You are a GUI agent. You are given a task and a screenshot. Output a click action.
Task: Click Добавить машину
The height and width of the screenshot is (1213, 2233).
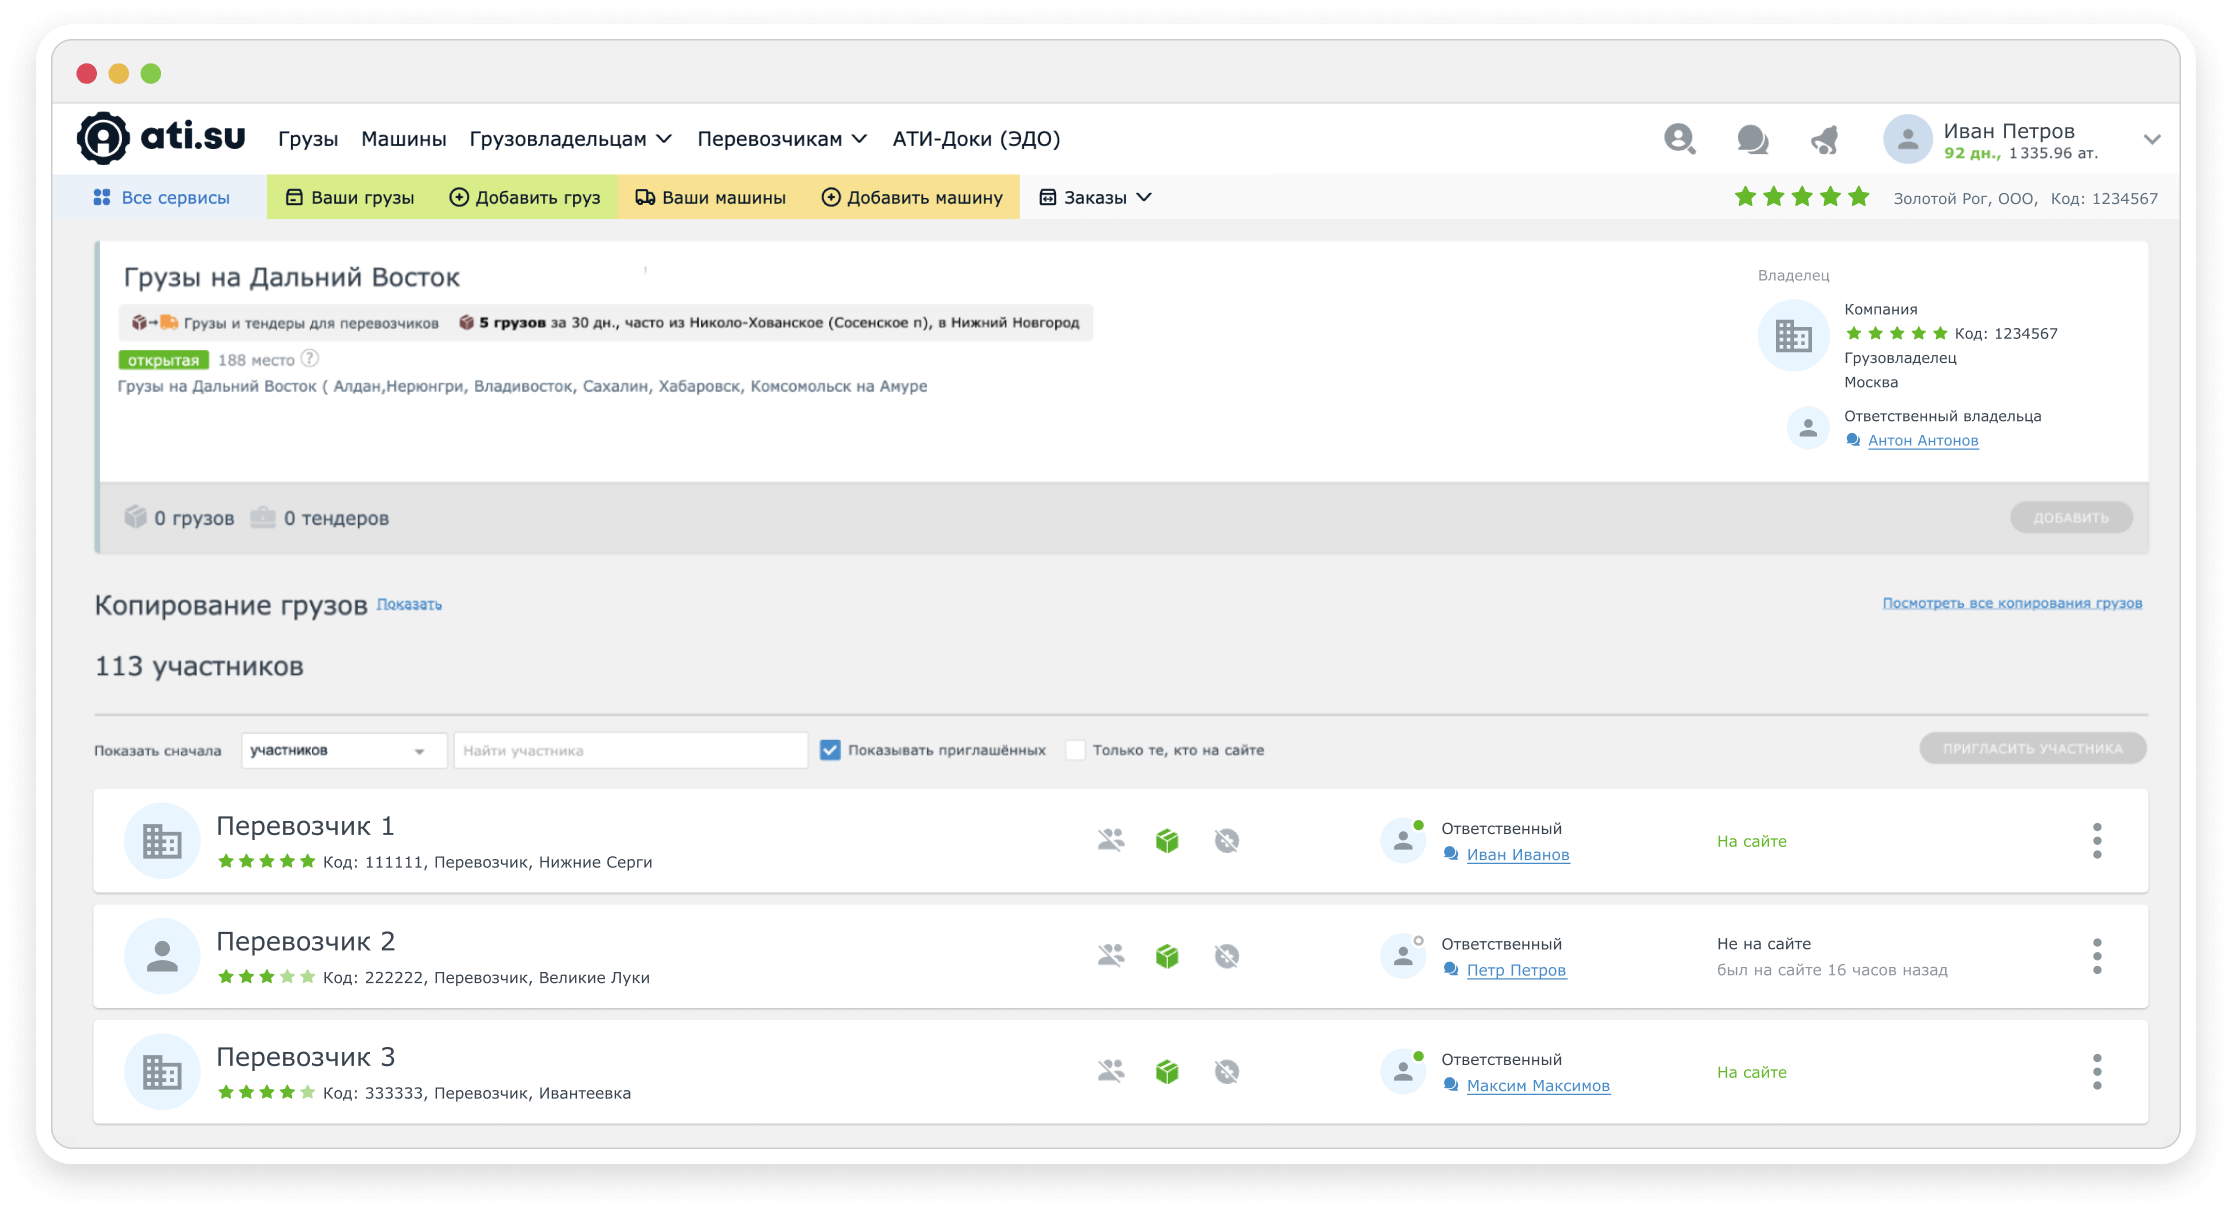[912, 197]
